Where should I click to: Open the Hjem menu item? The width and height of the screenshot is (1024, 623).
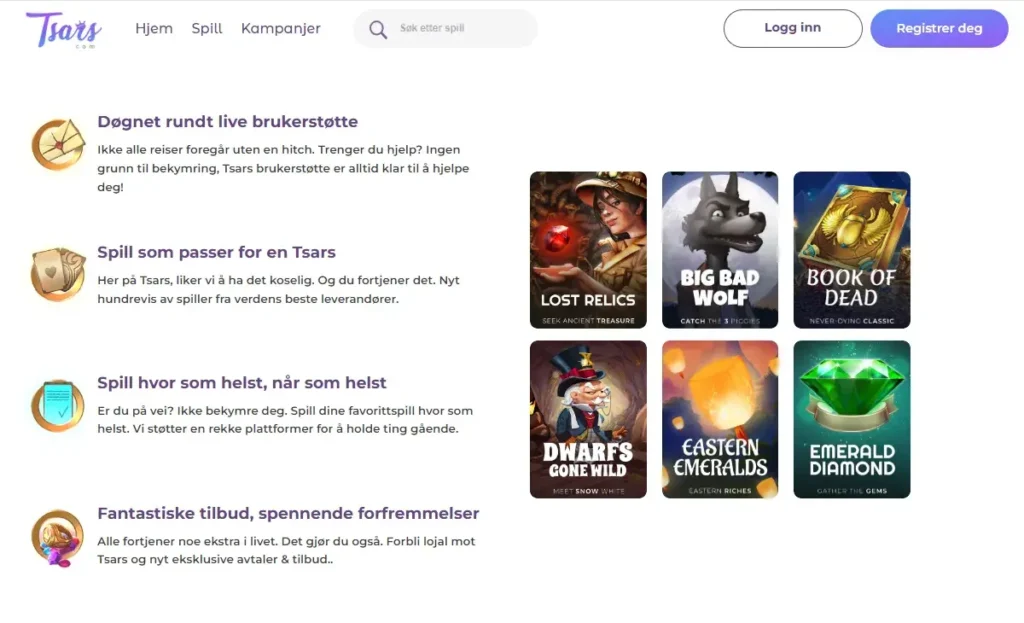154,28
